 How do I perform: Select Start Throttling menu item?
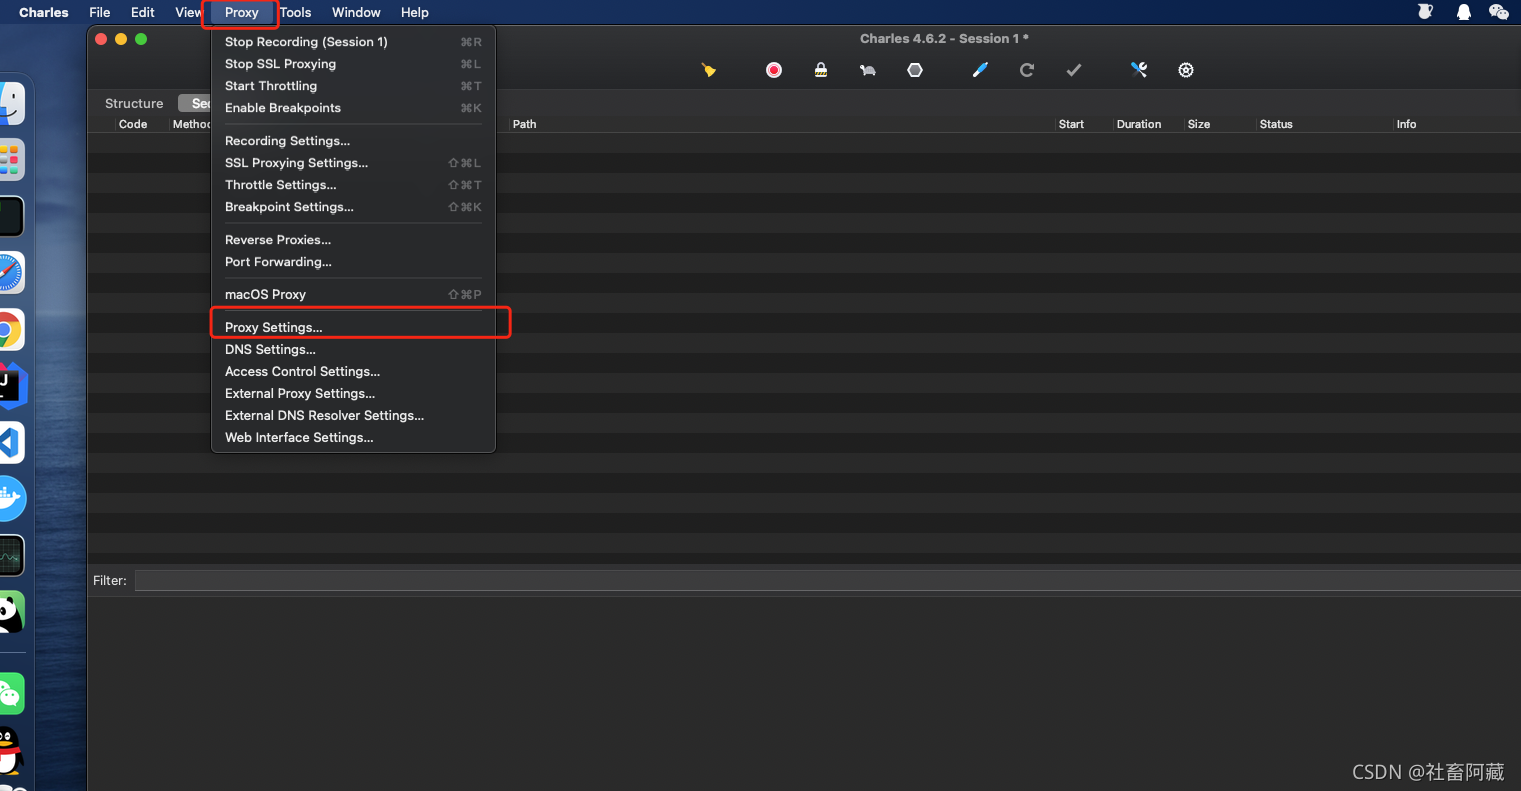[x=354, y=86]
